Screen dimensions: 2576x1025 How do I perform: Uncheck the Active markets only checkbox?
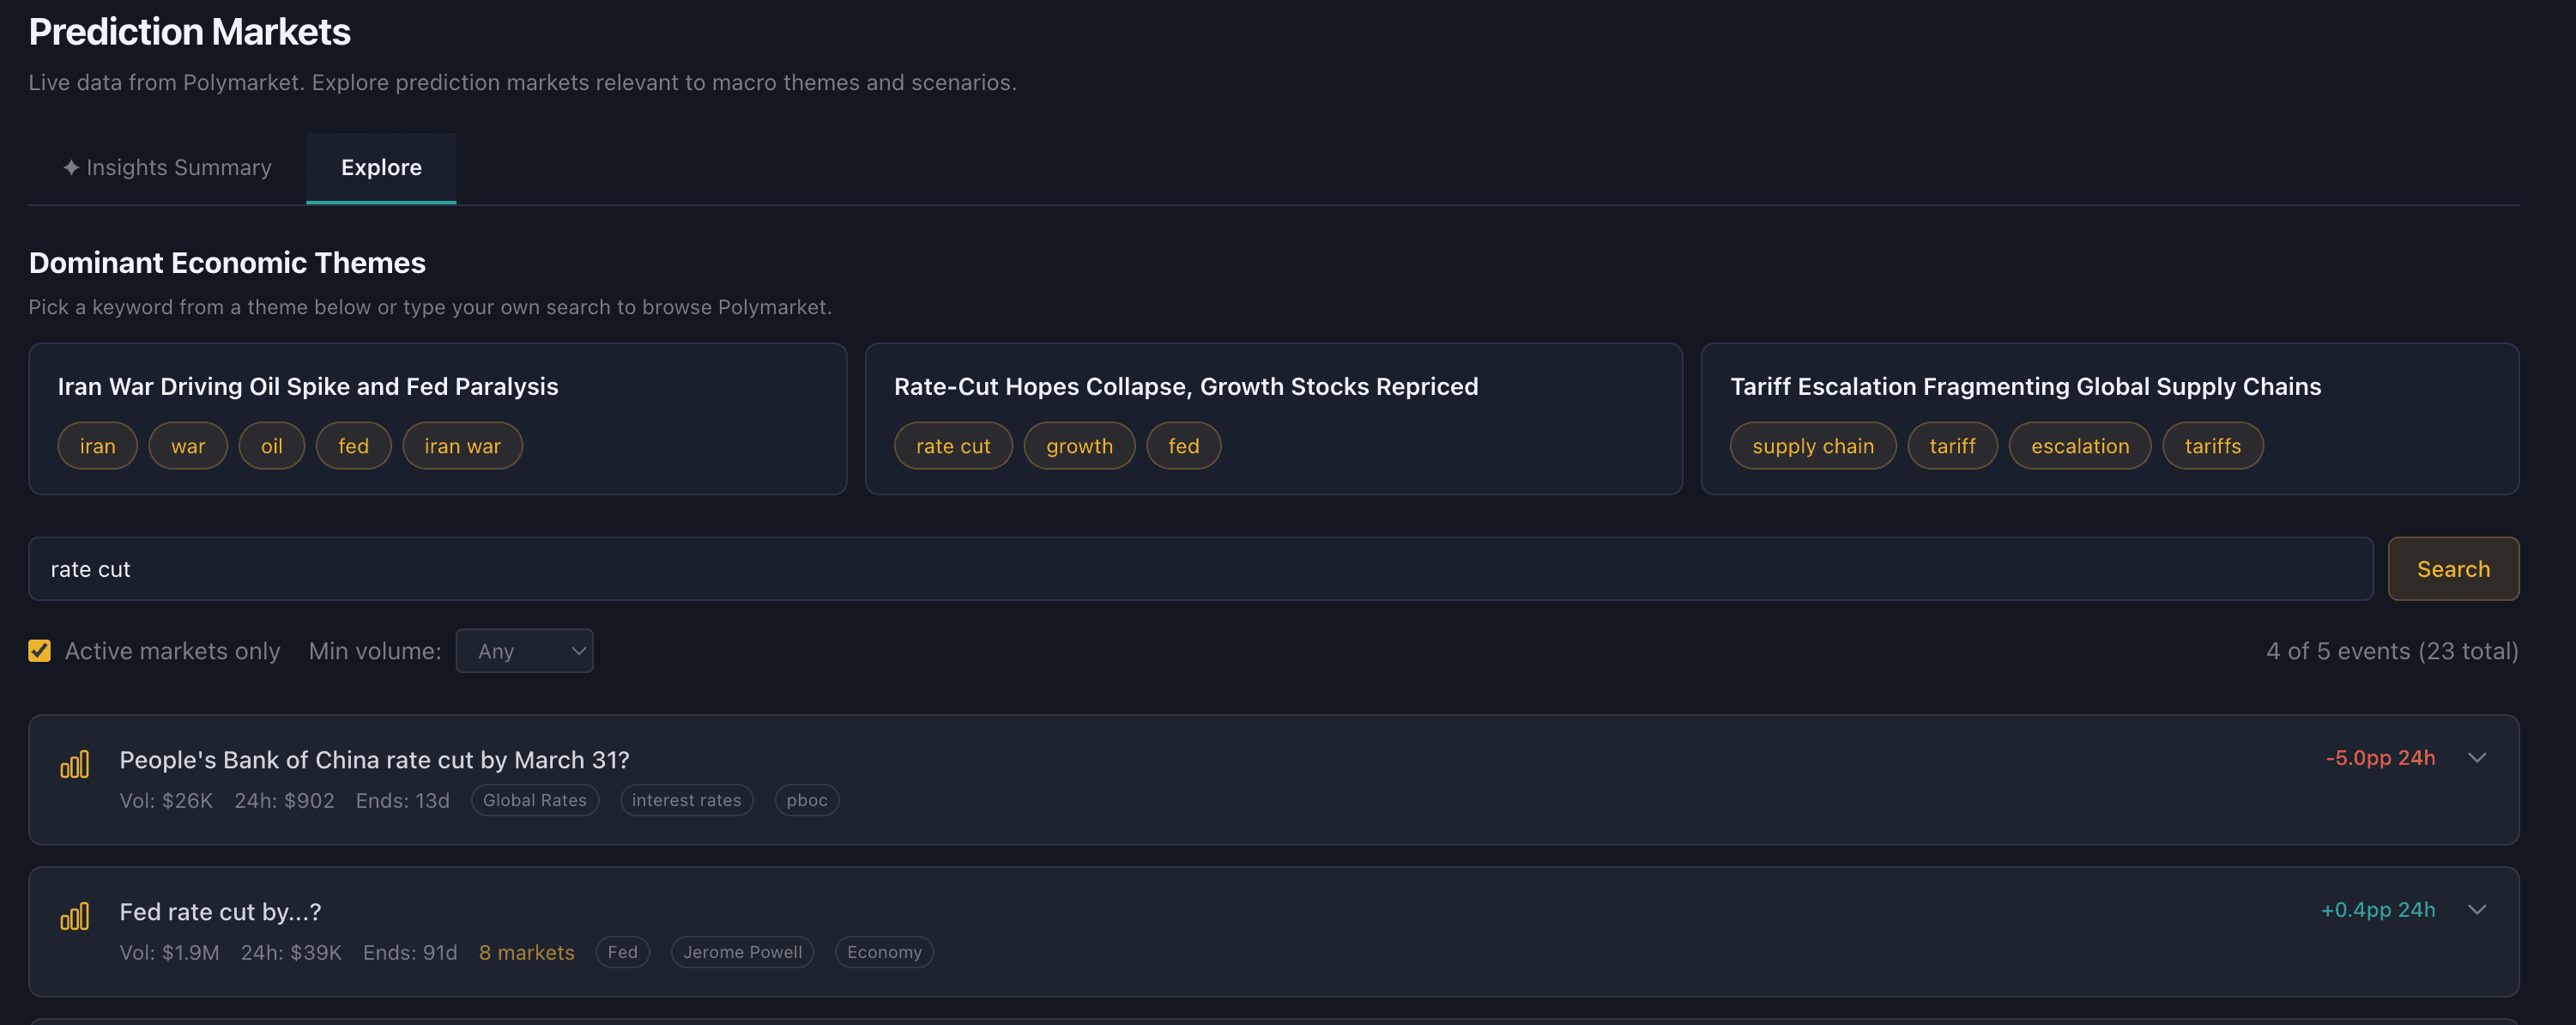click(39, 650)
